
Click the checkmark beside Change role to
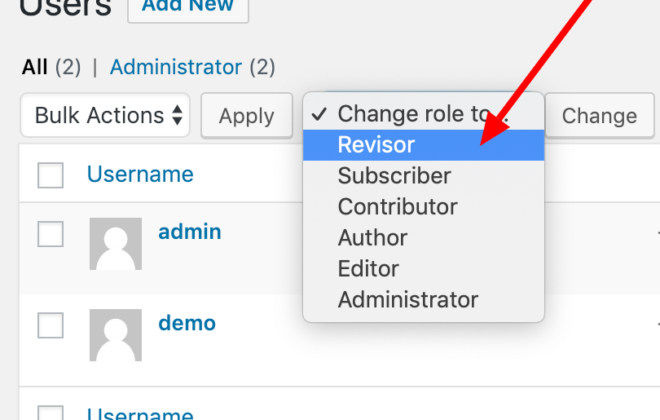tap(319, 114)
